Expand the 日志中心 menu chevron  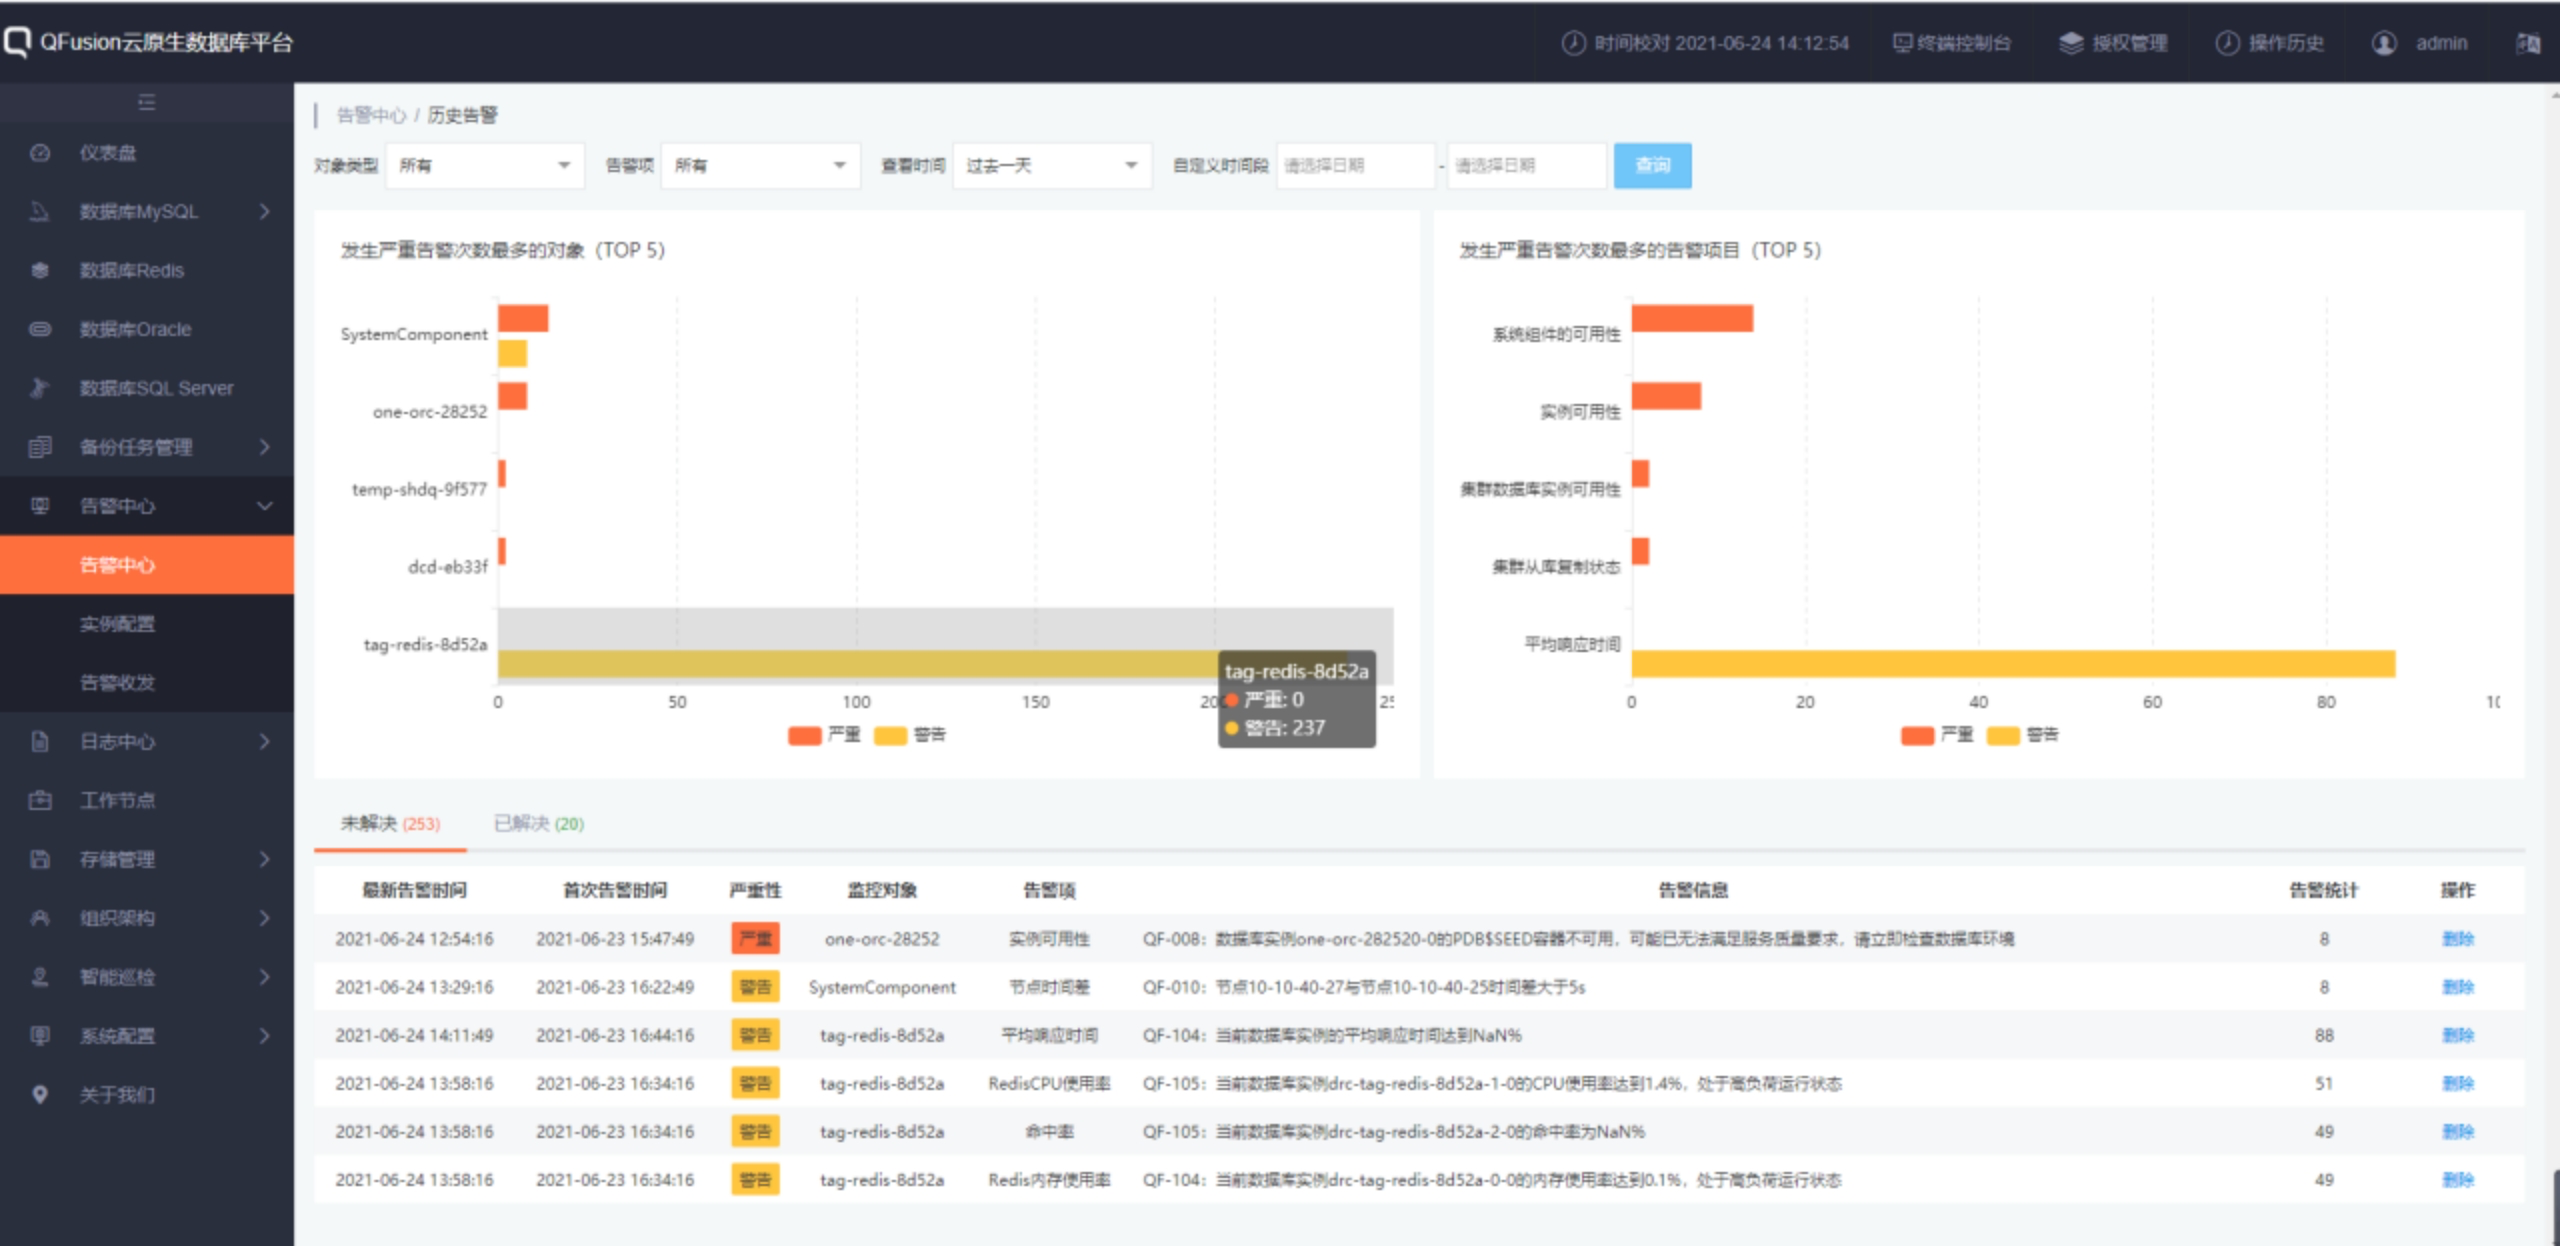(264, 741)
